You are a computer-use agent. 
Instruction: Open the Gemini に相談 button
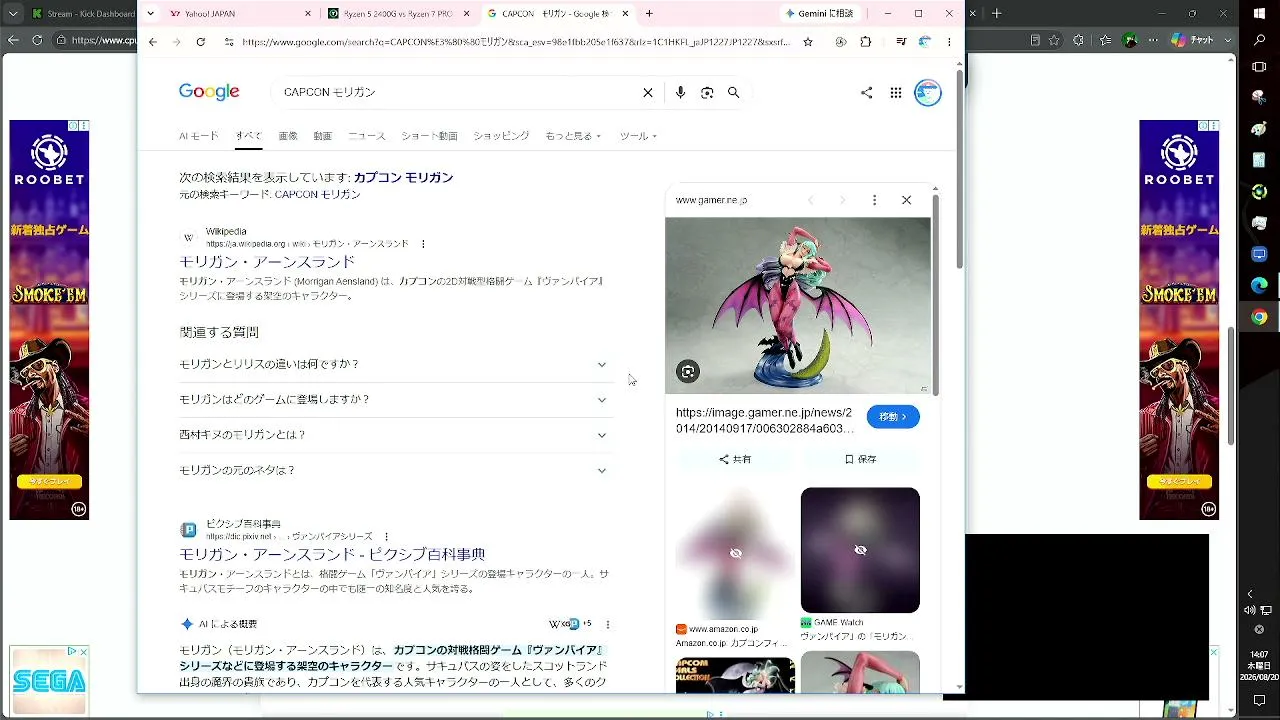pyautogui.click(x=820, y=14)
